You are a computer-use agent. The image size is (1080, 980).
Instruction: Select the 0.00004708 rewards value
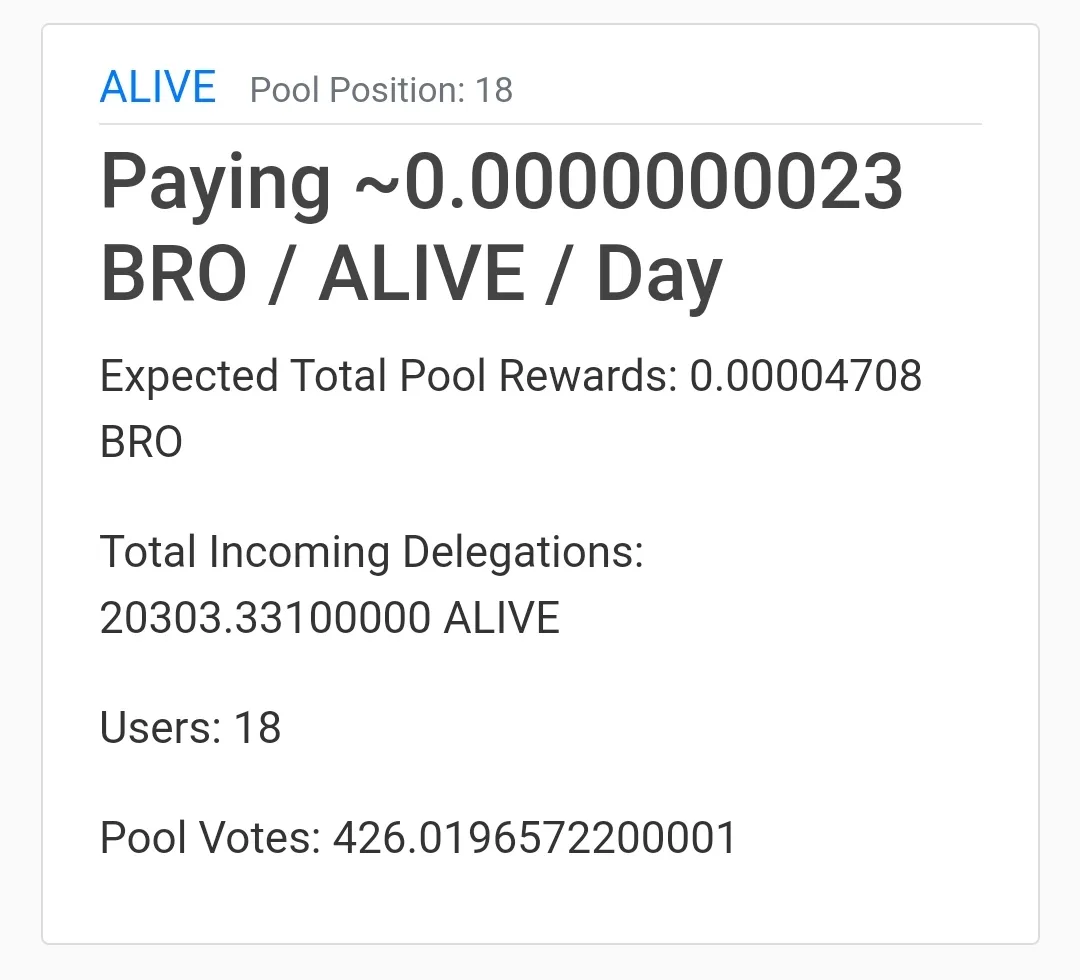tap(806, 377)
